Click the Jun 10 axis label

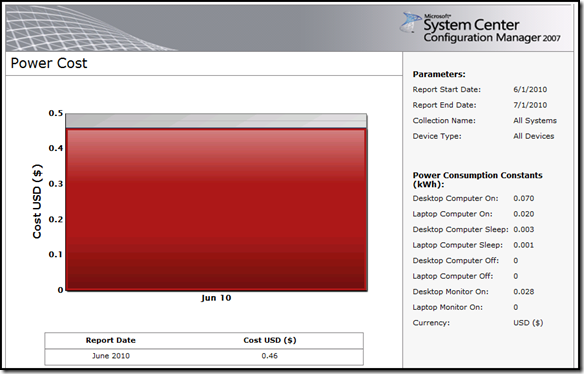216,298
